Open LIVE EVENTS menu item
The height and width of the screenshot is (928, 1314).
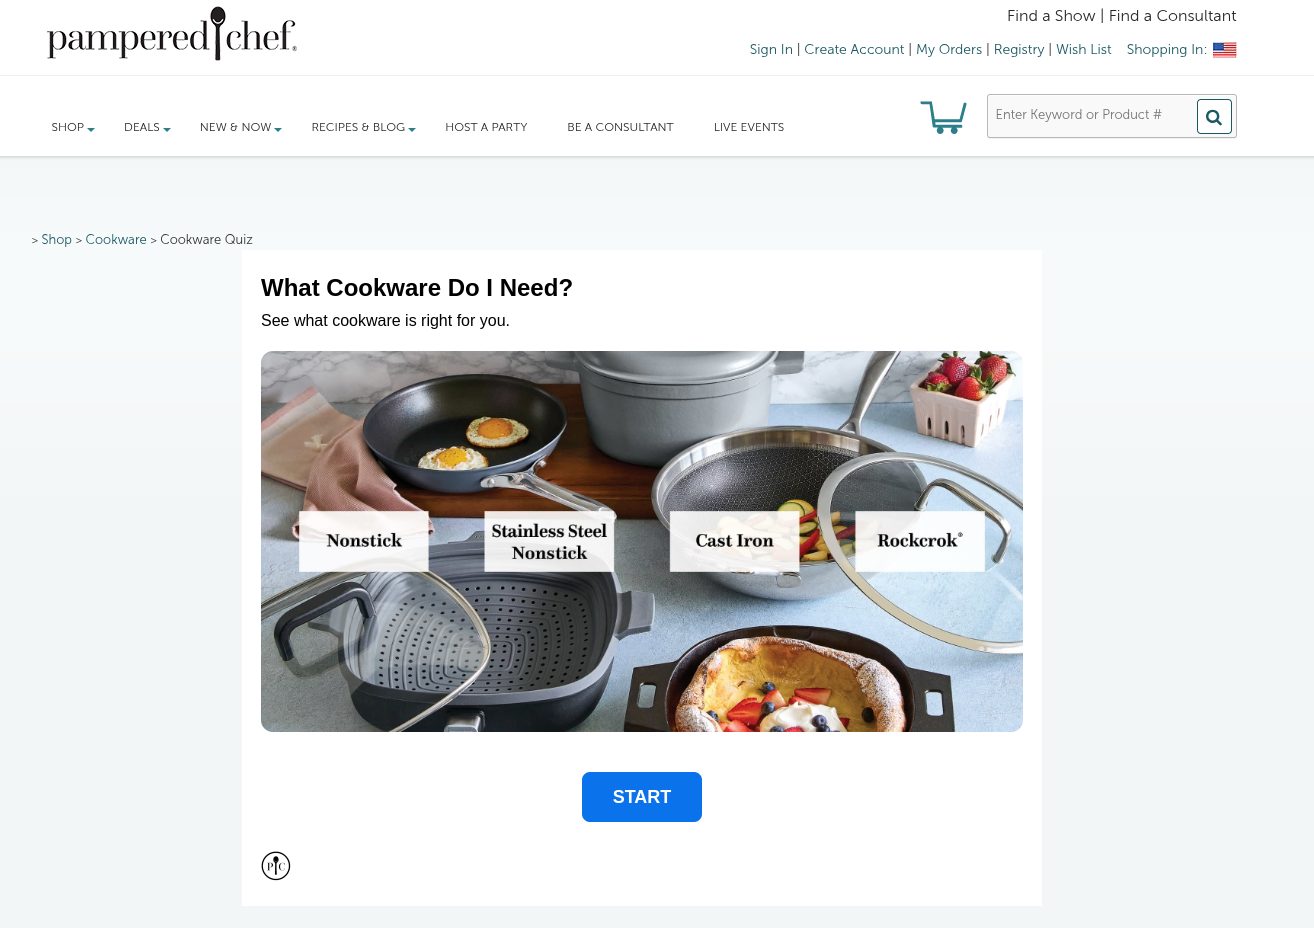749,127
